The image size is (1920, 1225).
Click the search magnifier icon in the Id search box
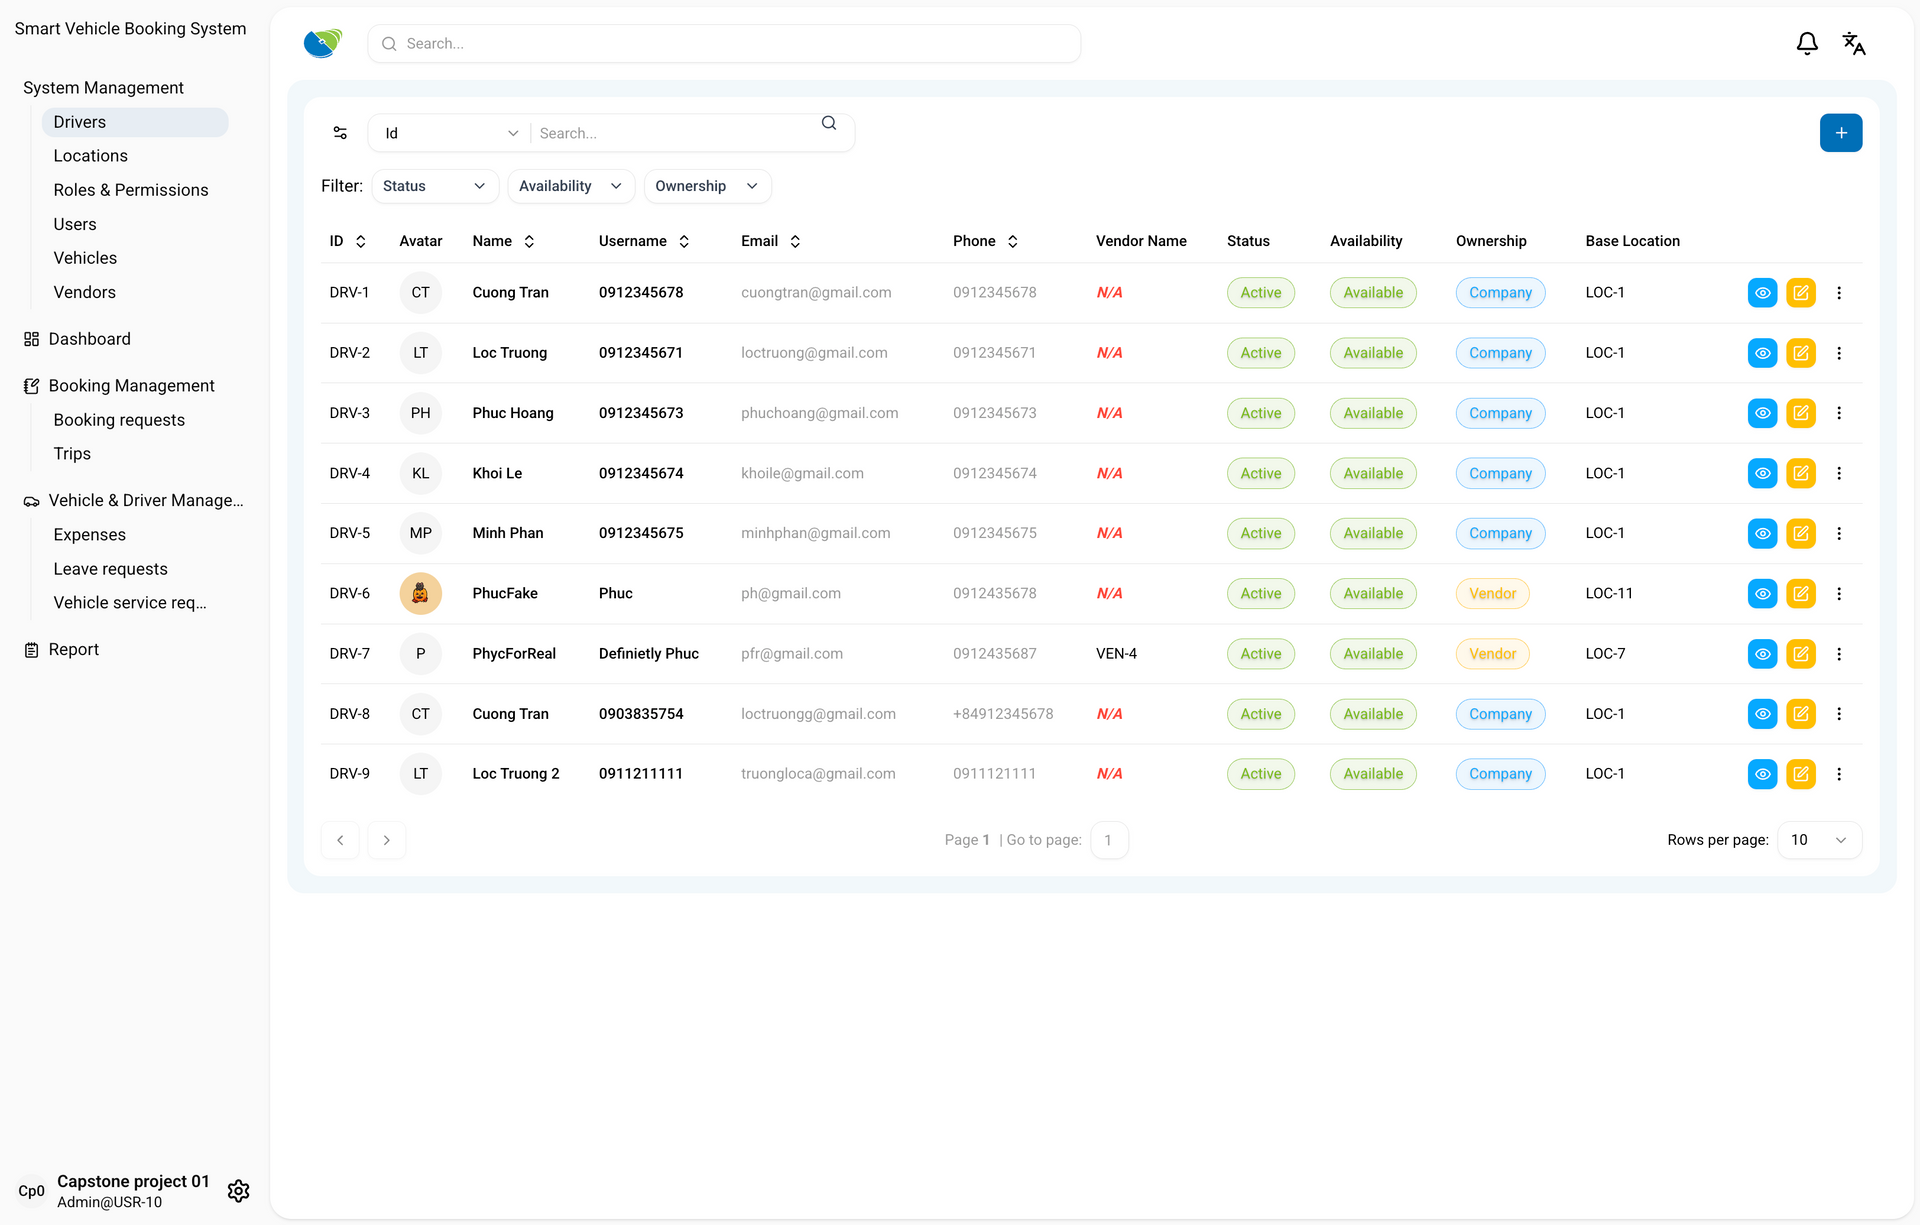(x=828, y=123)
